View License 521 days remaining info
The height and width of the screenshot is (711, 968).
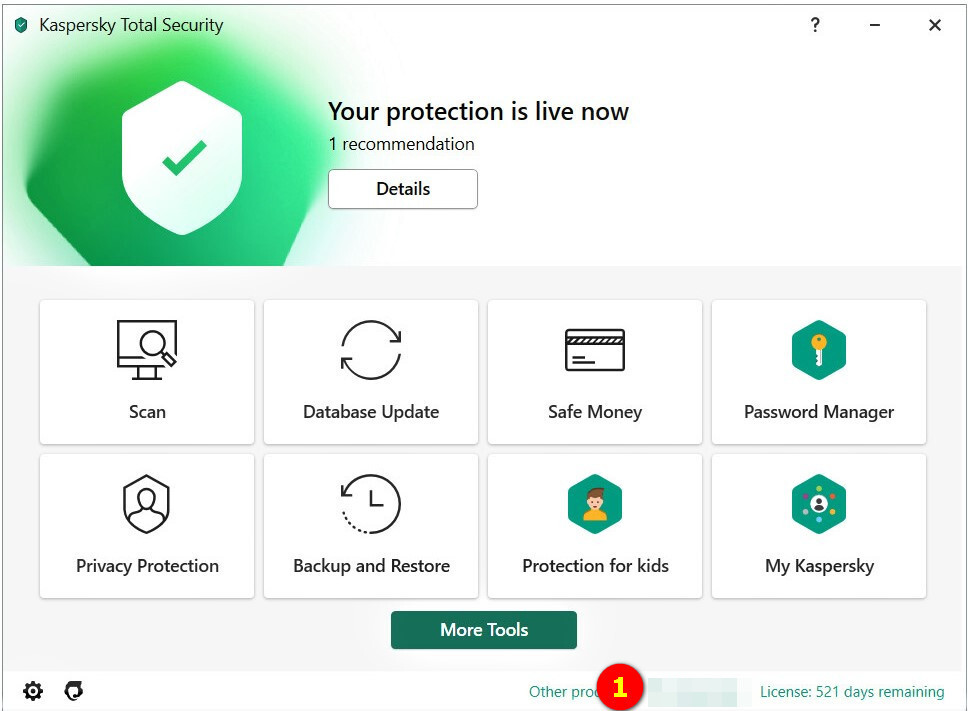pos(852,692)
